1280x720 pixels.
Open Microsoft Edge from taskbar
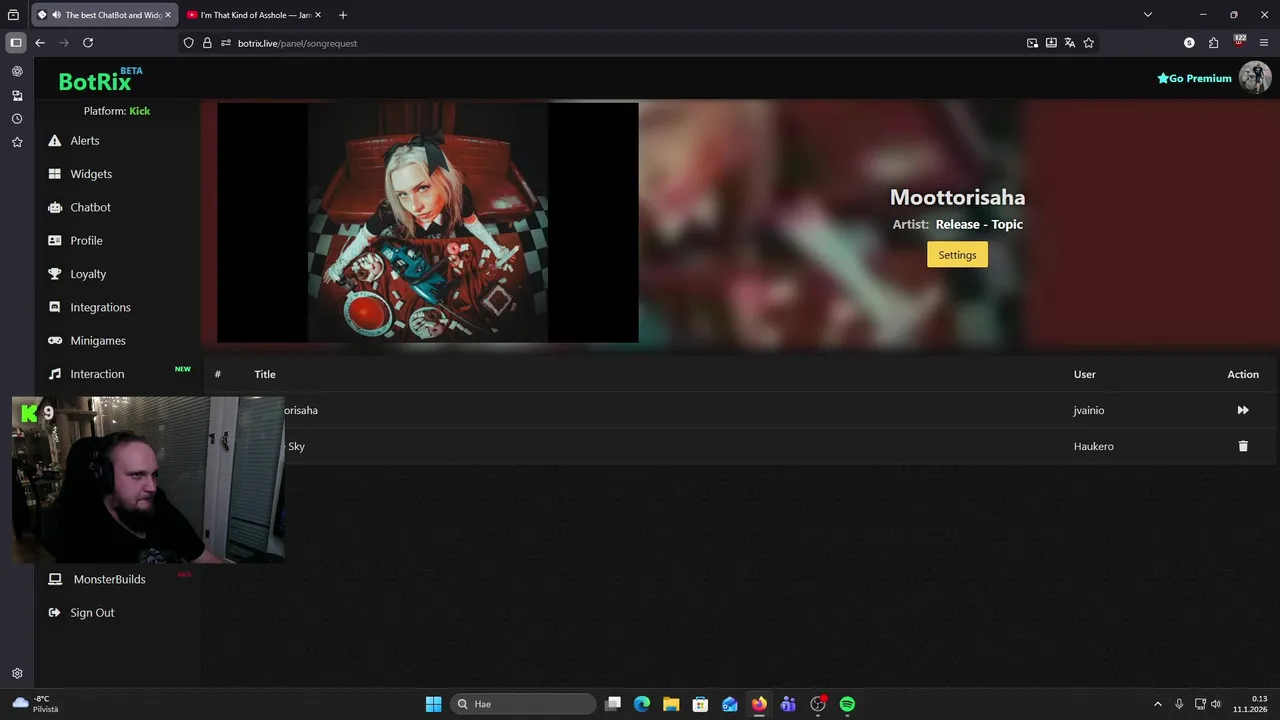coord(642,704)
